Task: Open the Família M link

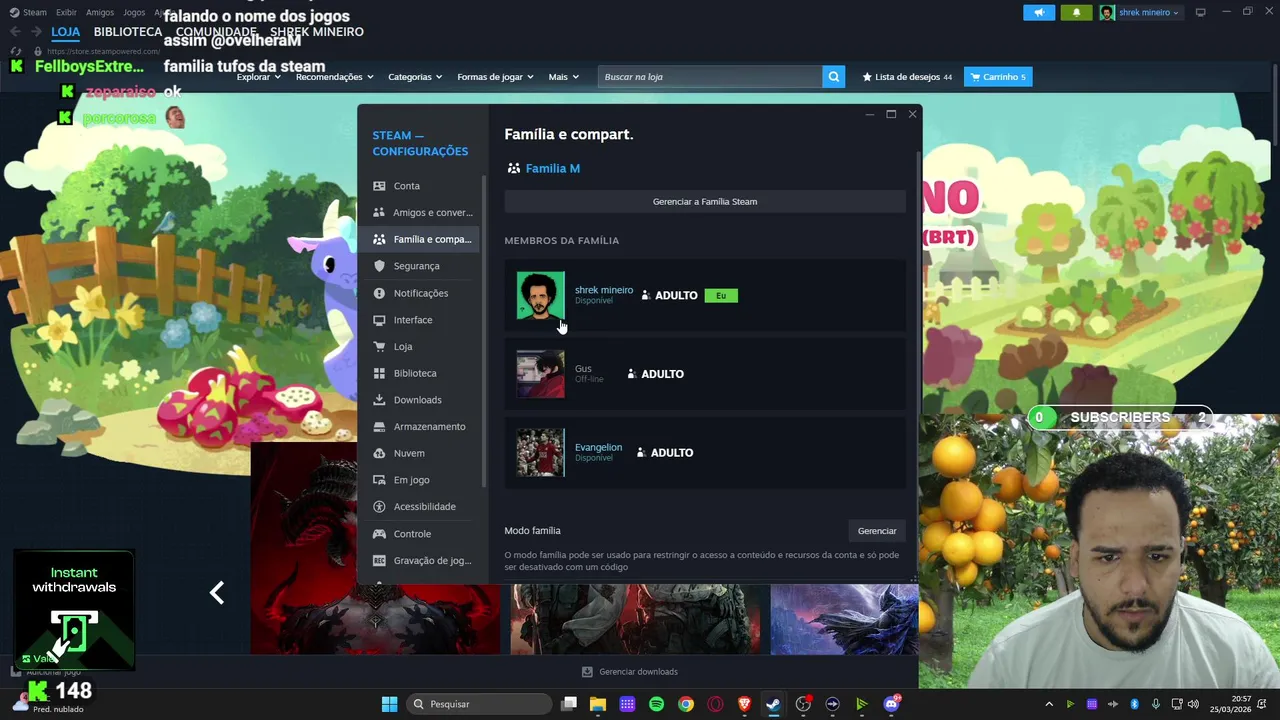Action: (553, 169)
